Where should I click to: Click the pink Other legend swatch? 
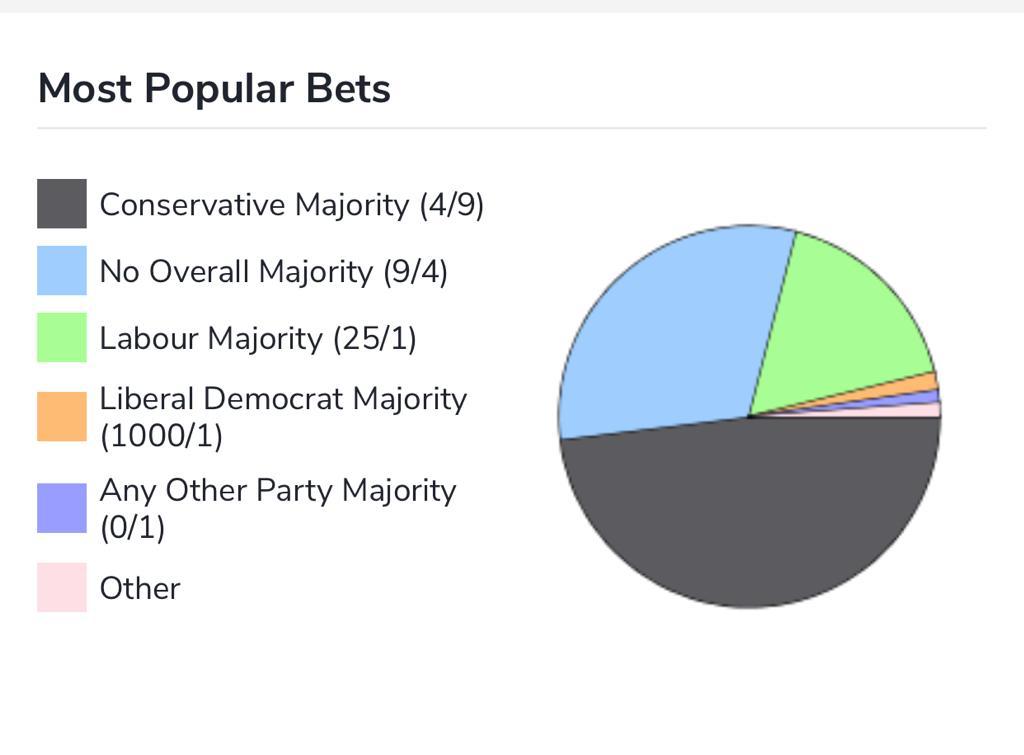62,587
